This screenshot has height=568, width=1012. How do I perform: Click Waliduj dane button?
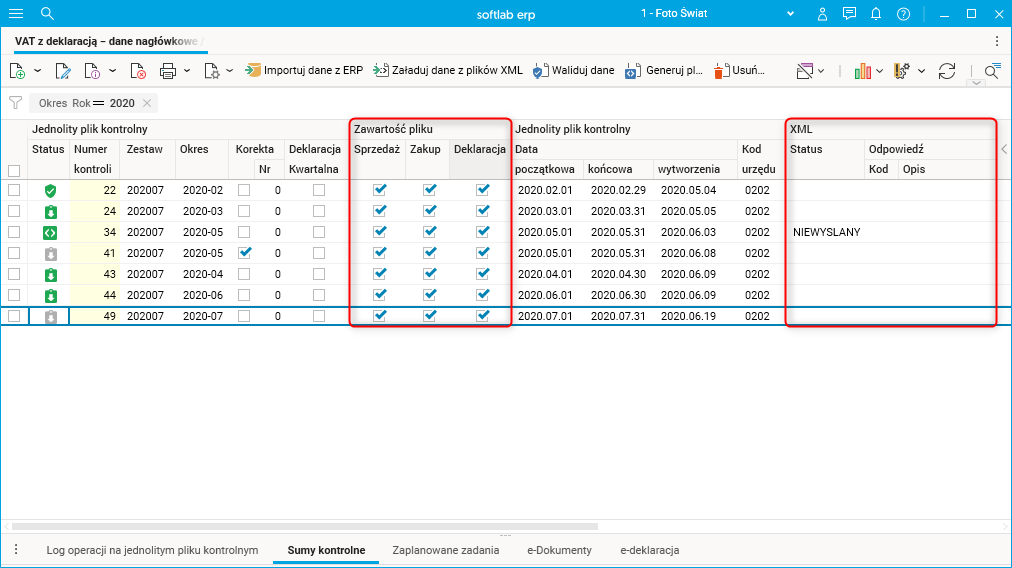coord(573,70)
